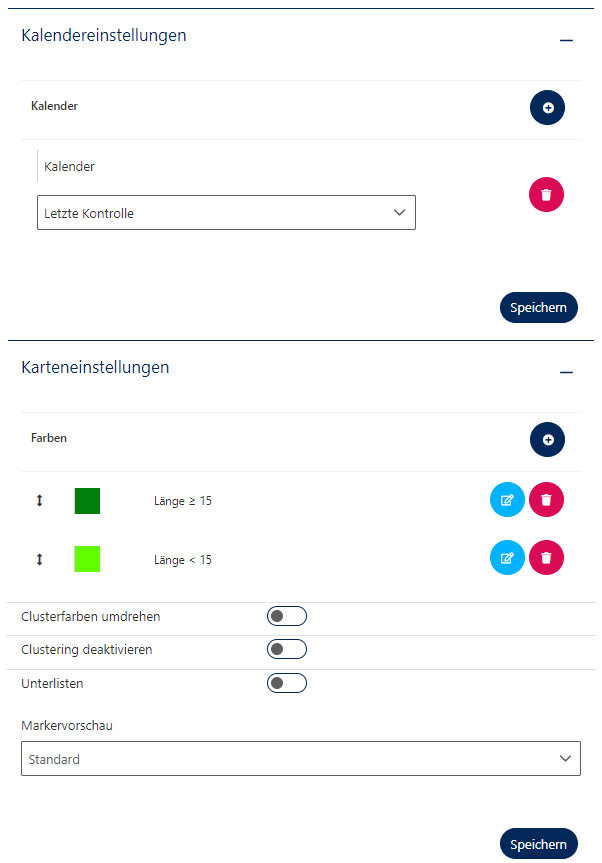Open Markervorschau Standard dropdown
Image resolution: width=602 pixels, height=863 pixels.
300,759
